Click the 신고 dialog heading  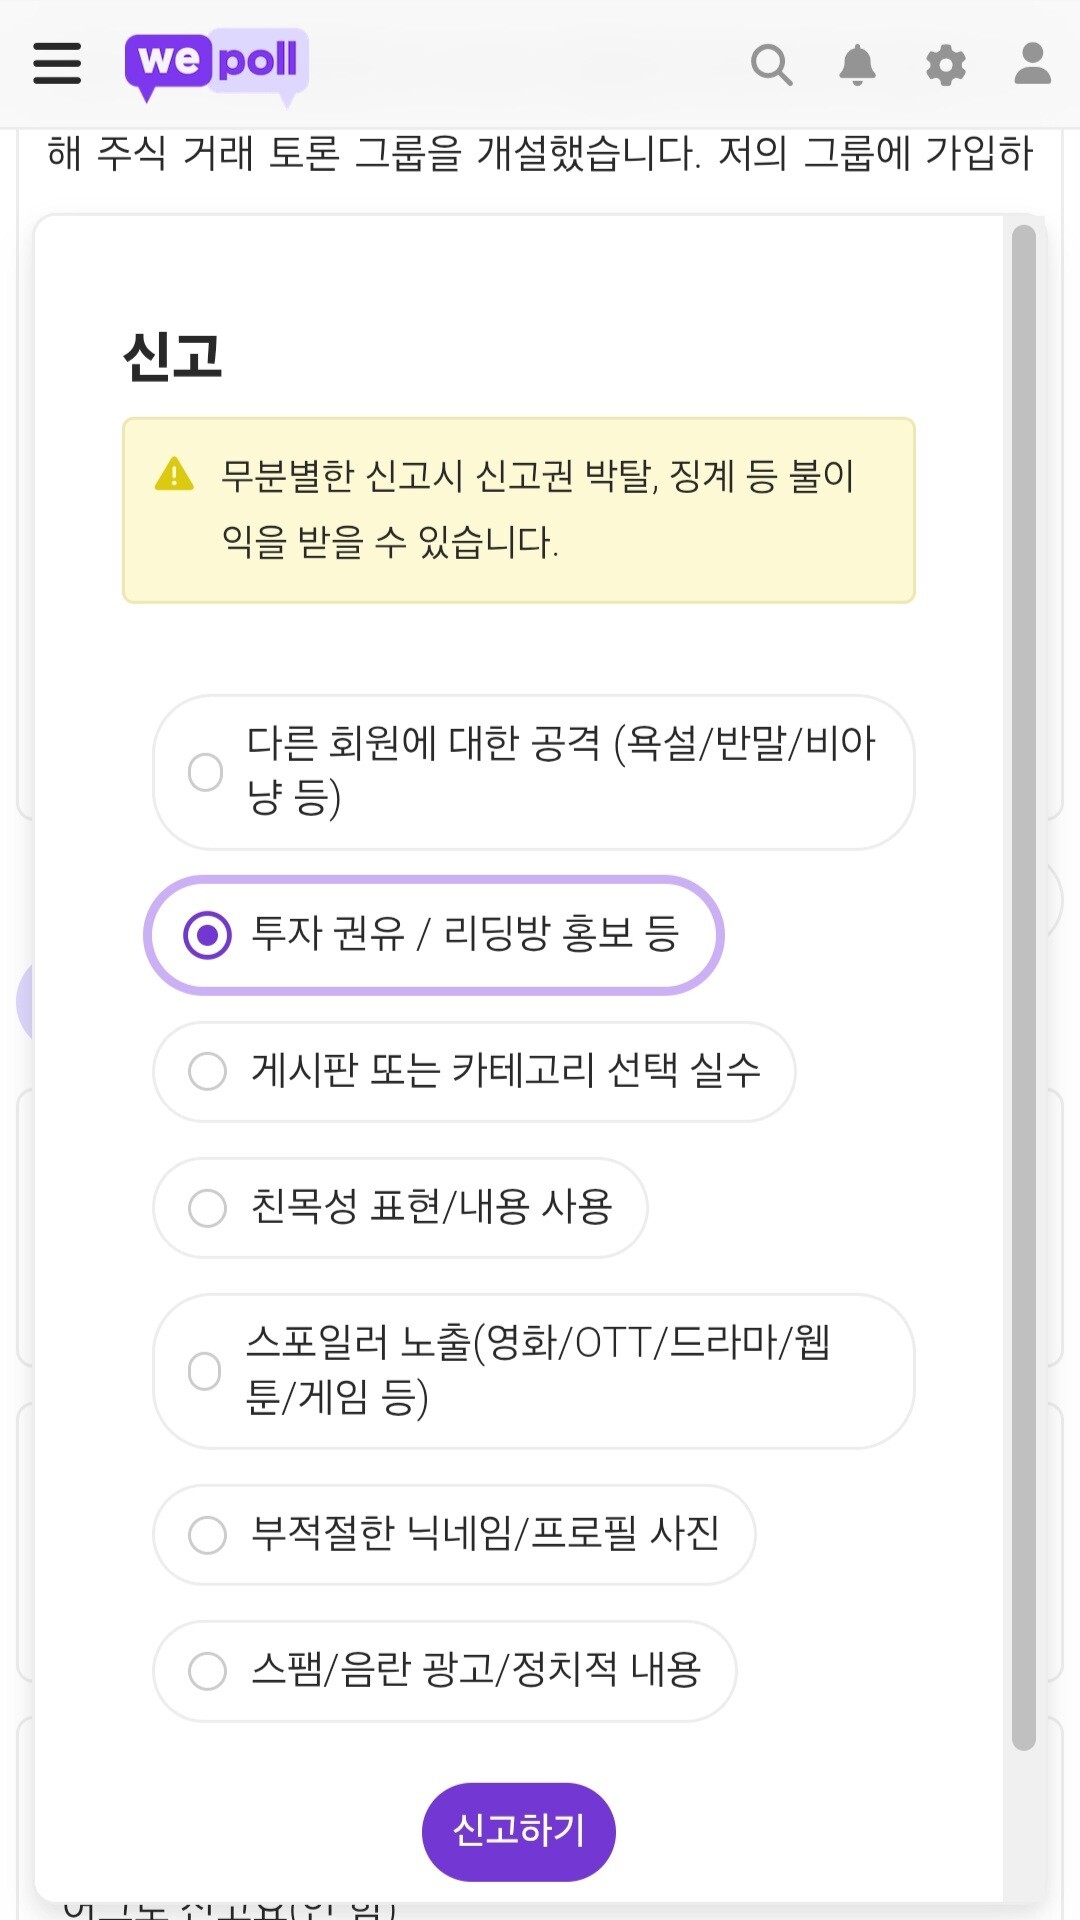tap(172, 356)
